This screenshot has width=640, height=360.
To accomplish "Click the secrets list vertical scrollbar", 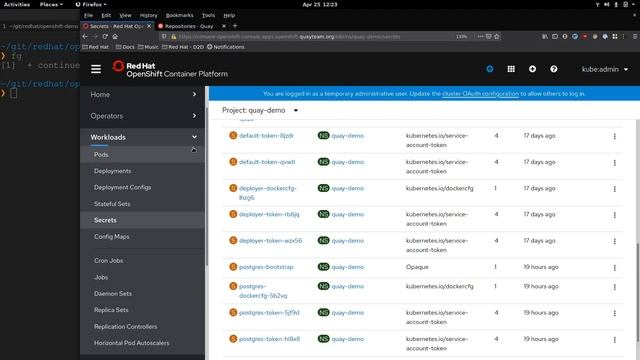I will click(638, 292).
